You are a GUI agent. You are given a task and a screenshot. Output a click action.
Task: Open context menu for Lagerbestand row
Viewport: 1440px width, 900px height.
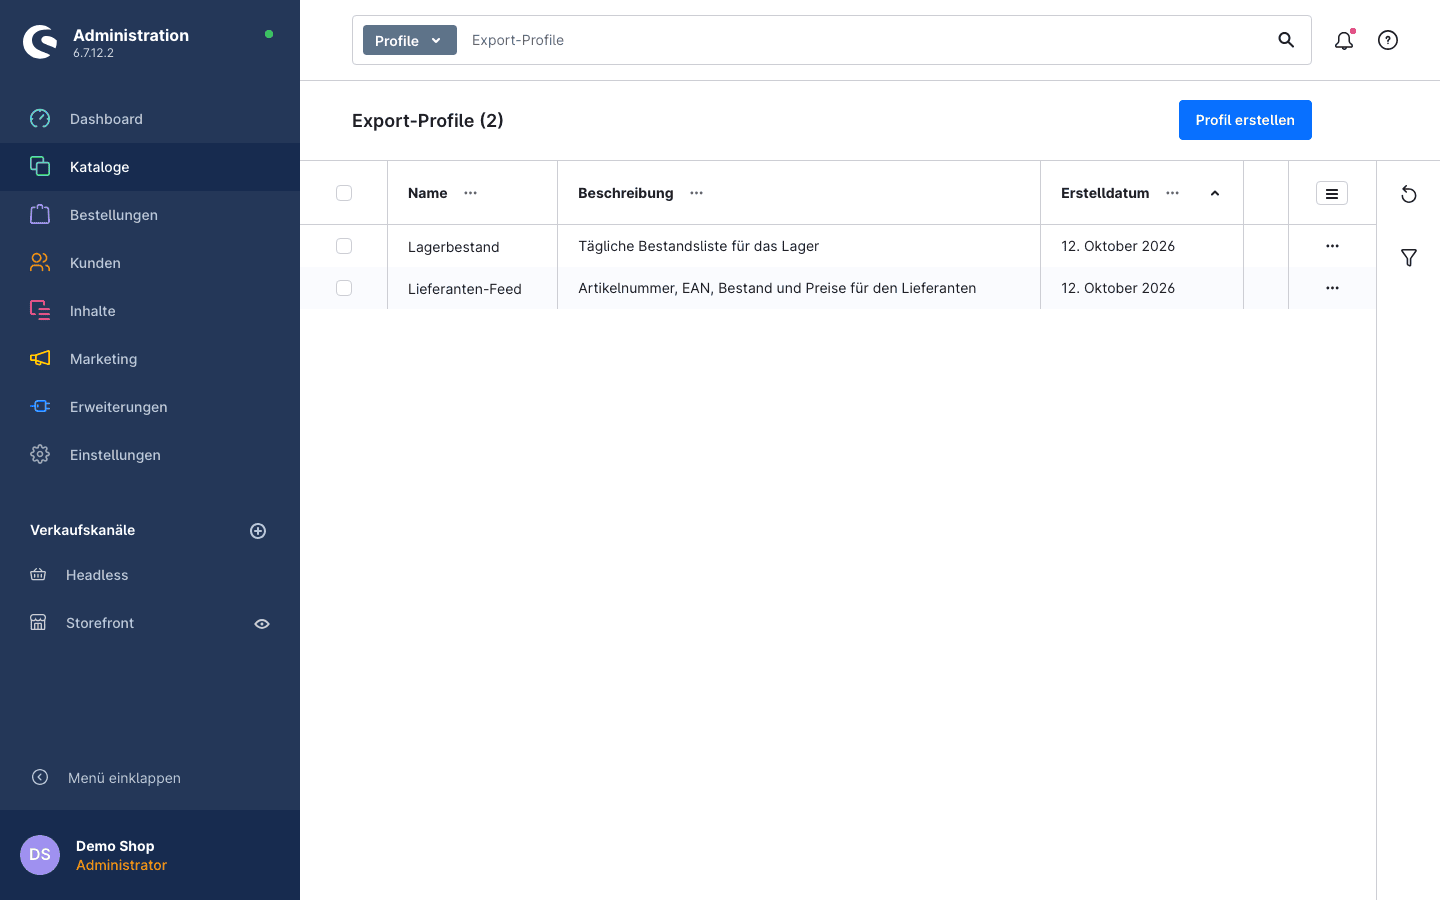tap(1332, 246)
